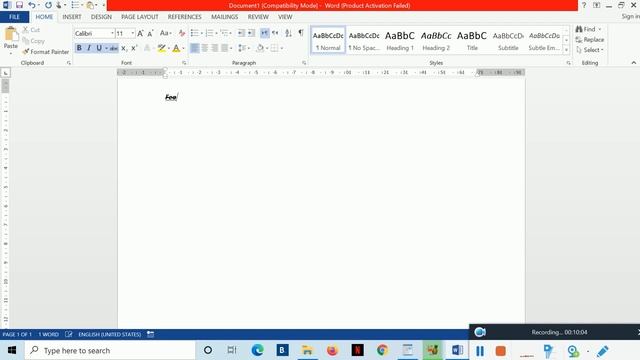The image size is (640, 360).
Task: Apply the Title style
Action: [x=472, y=40]
